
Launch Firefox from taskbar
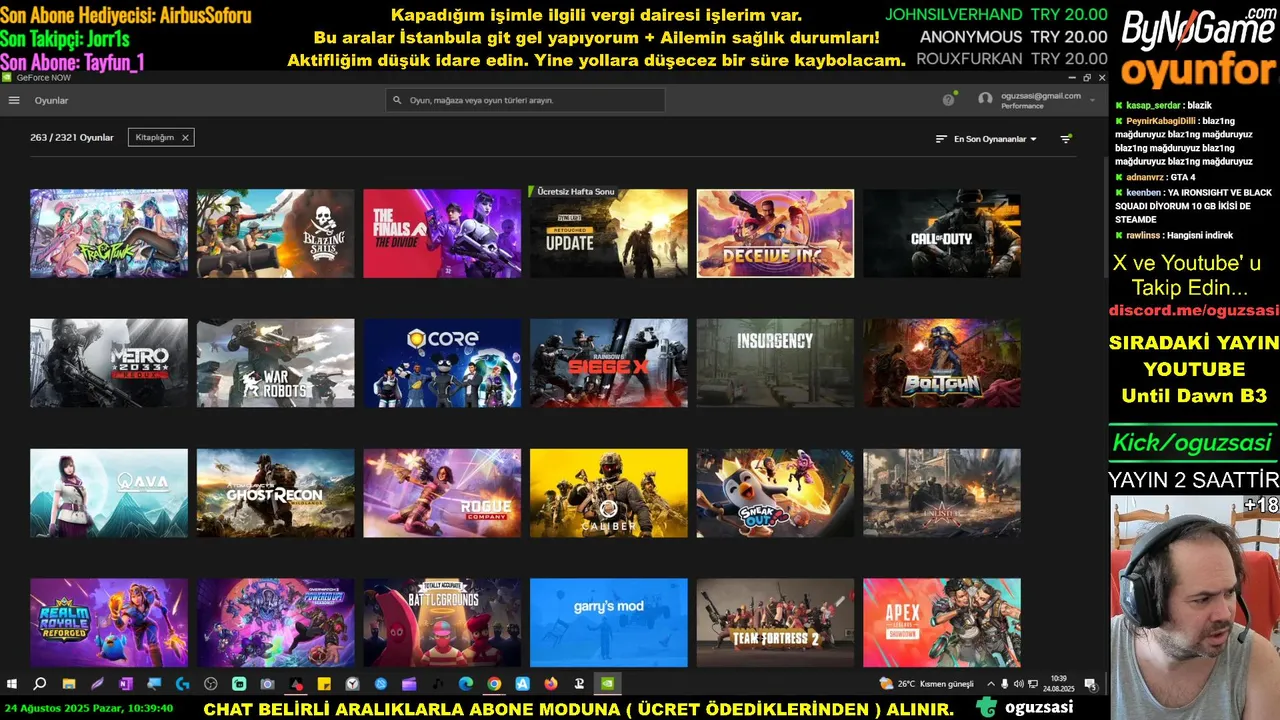[551, 684]
